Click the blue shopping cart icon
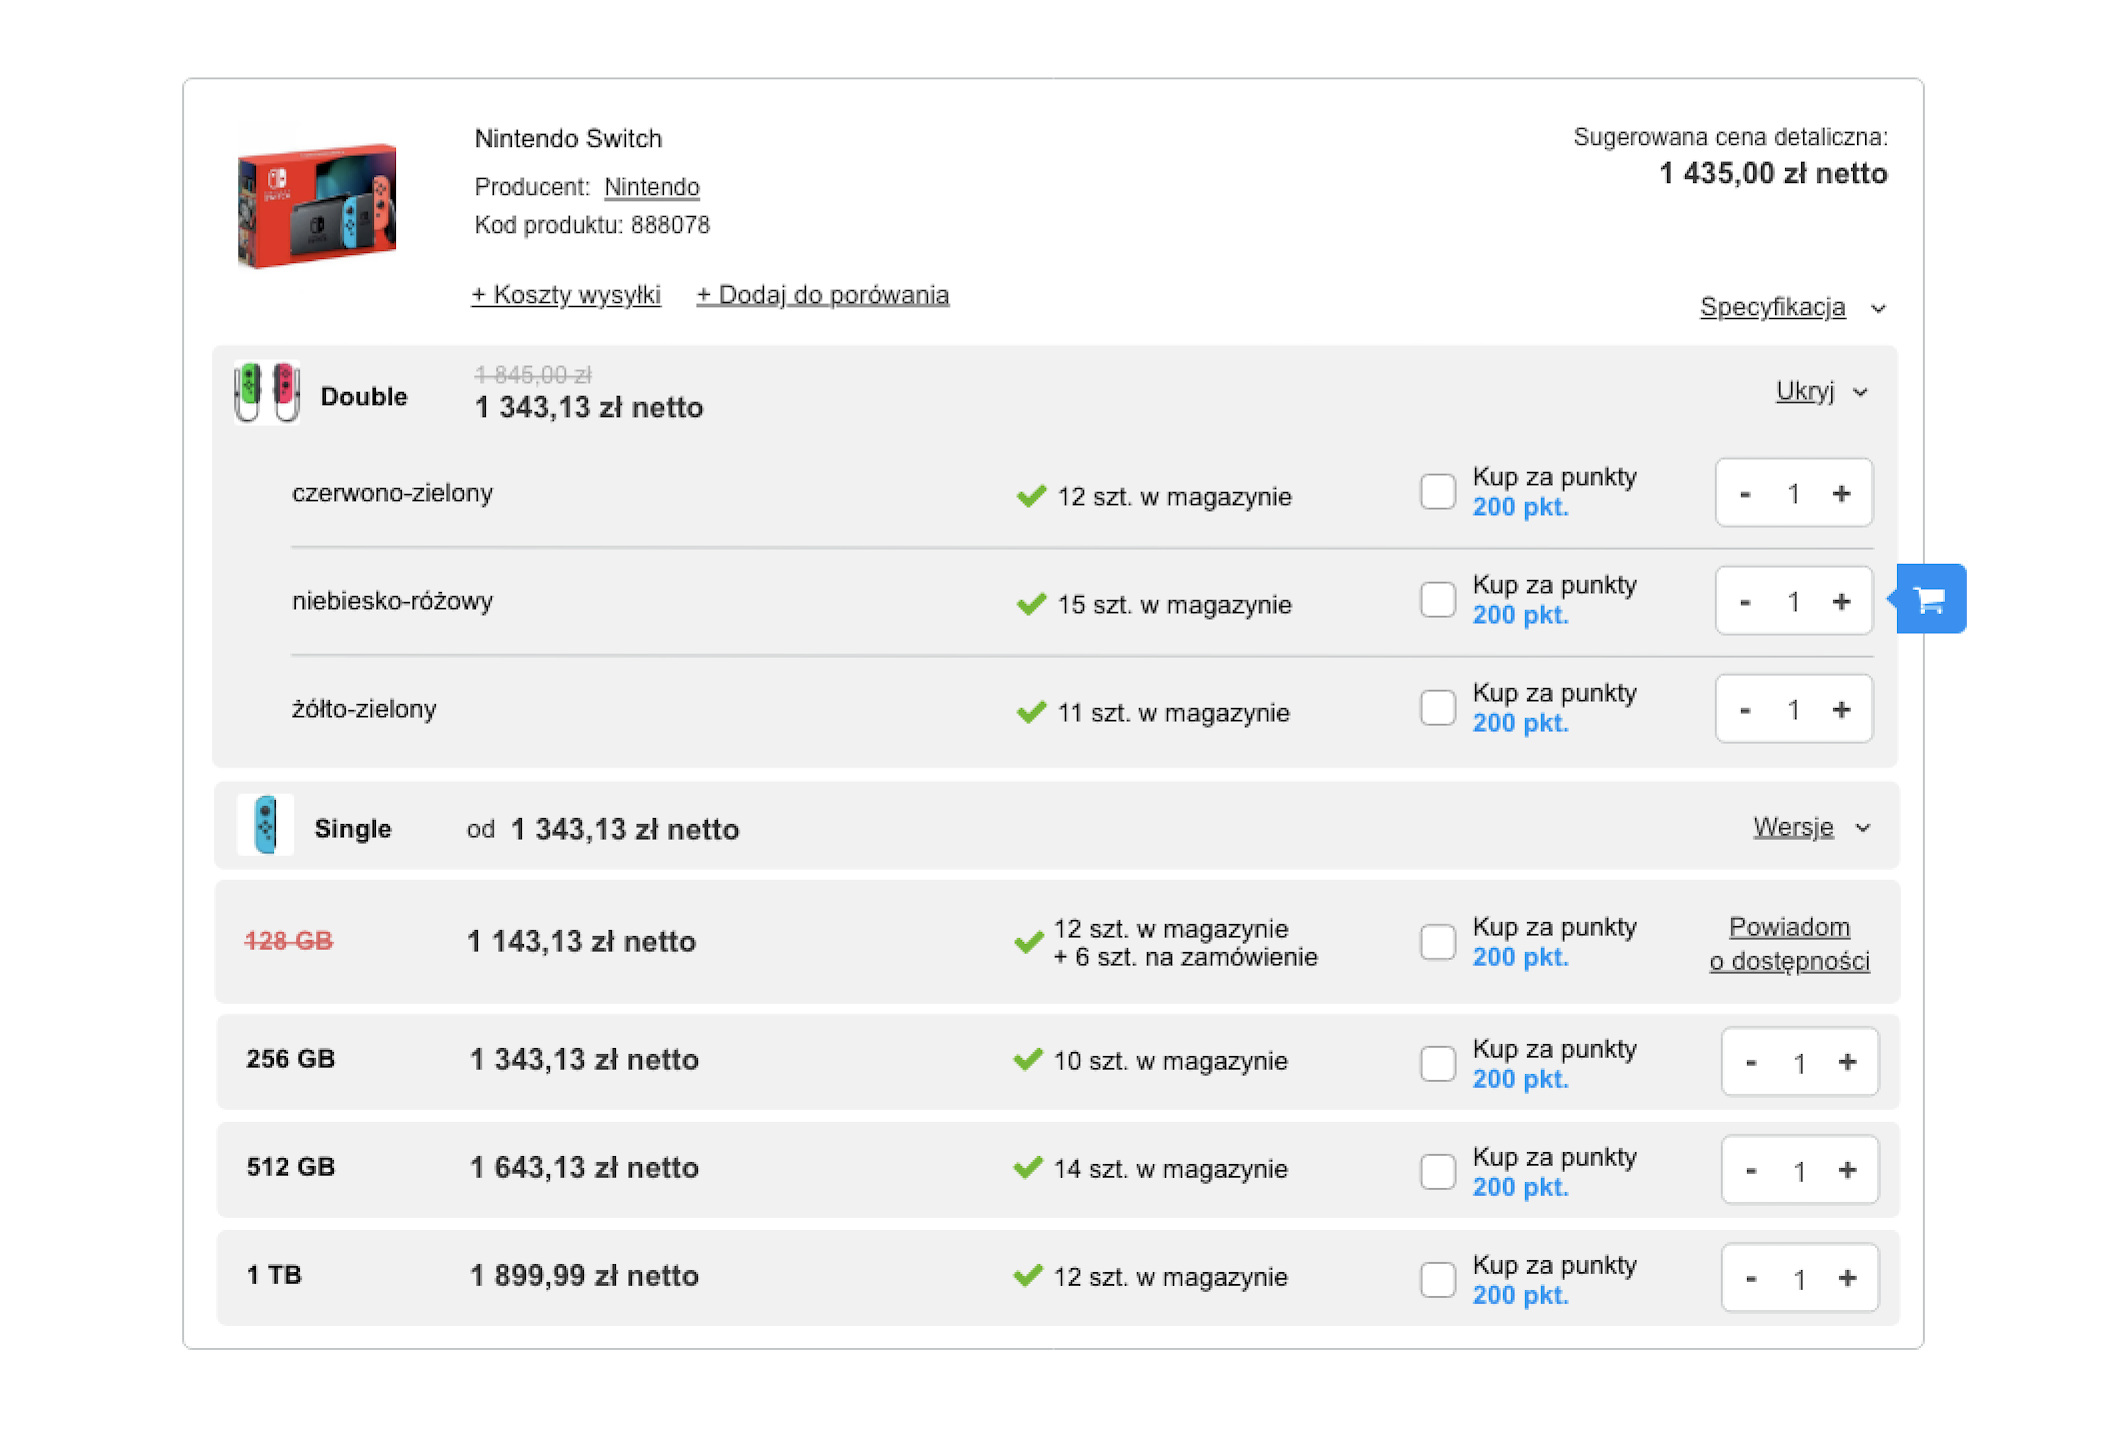 coord(1930,599)
